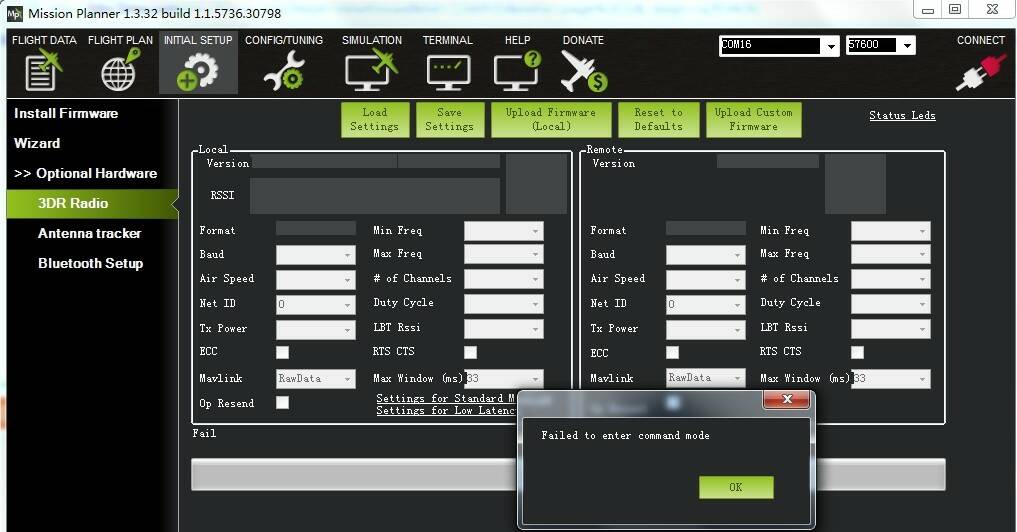Close the error dialog with X
The width and height of the screenshot is (1017, 532).
787,399
